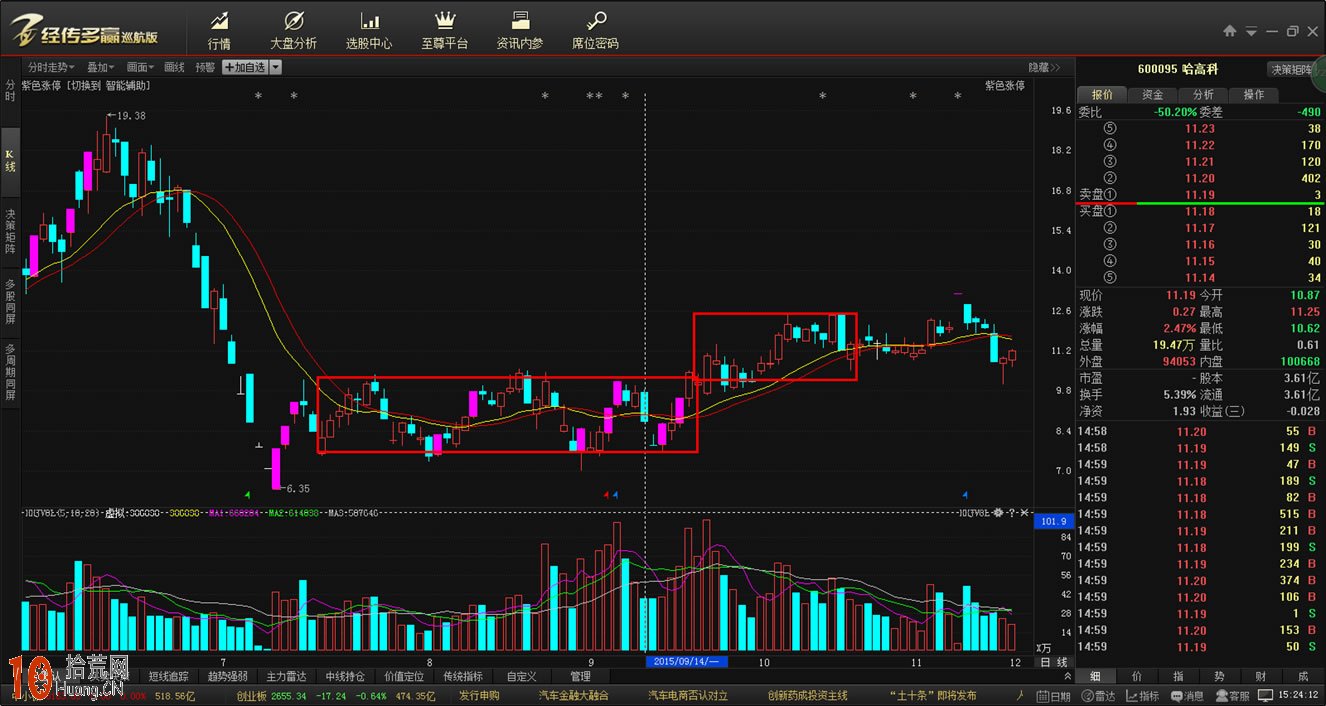Expand the 分时走势 dropdown
Viewport: 1326px width, 706px height.
point(51,67)
